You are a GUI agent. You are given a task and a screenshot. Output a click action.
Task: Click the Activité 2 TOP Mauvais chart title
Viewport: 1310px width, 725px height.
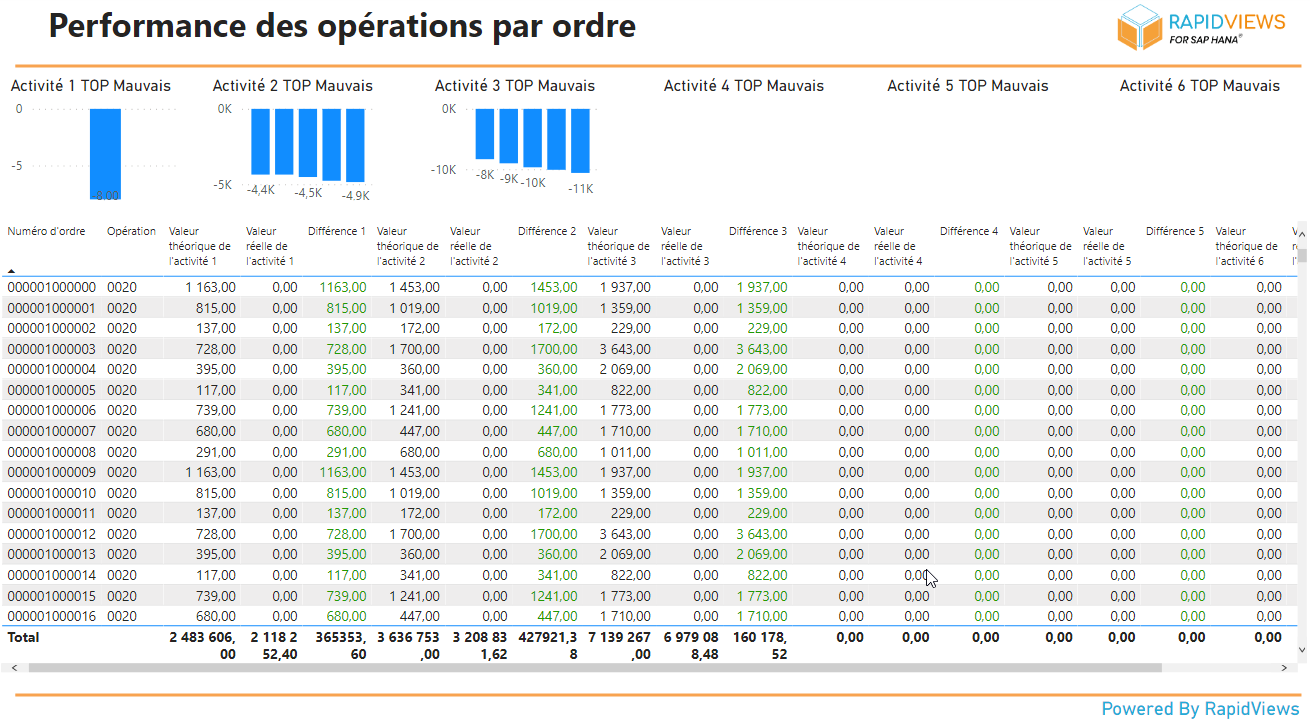293,86
